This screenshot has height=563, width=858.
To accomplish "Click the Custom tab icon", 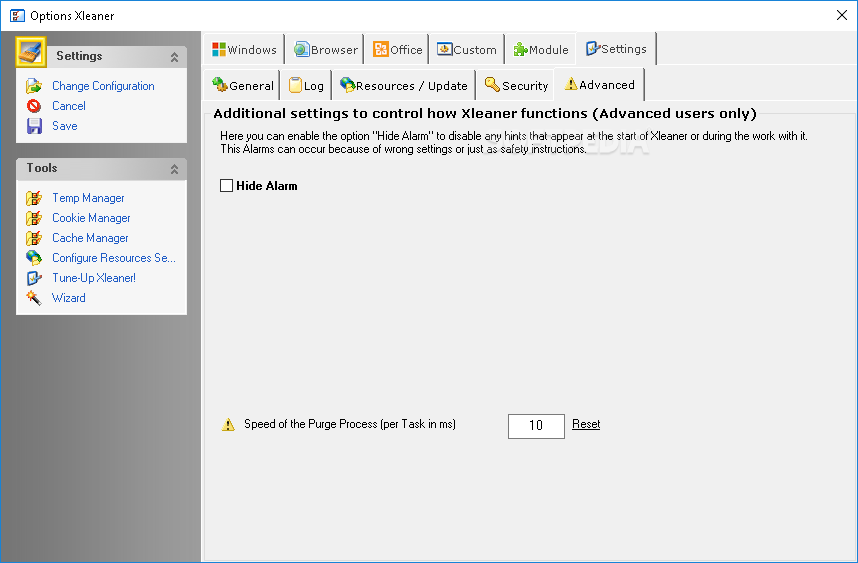I will point(444,49).
